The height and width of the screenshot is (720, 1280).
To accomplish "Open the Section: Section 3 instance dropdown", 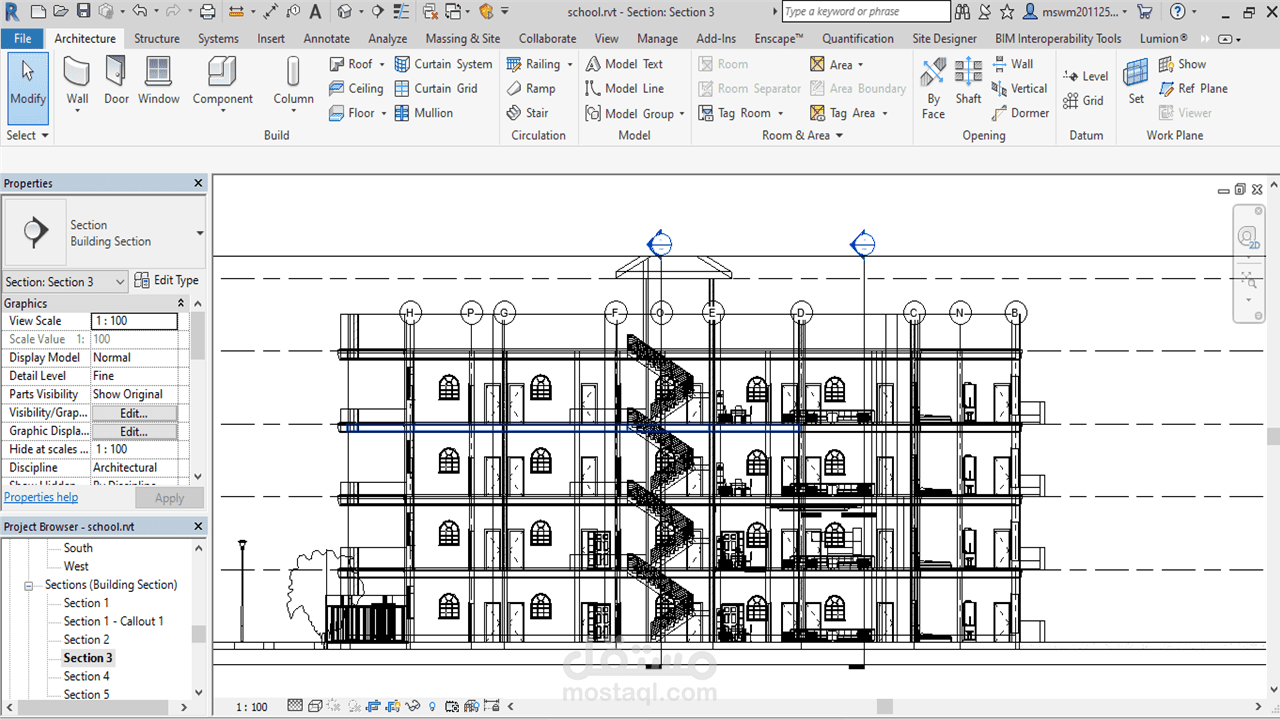I will (x=120, y=282).
